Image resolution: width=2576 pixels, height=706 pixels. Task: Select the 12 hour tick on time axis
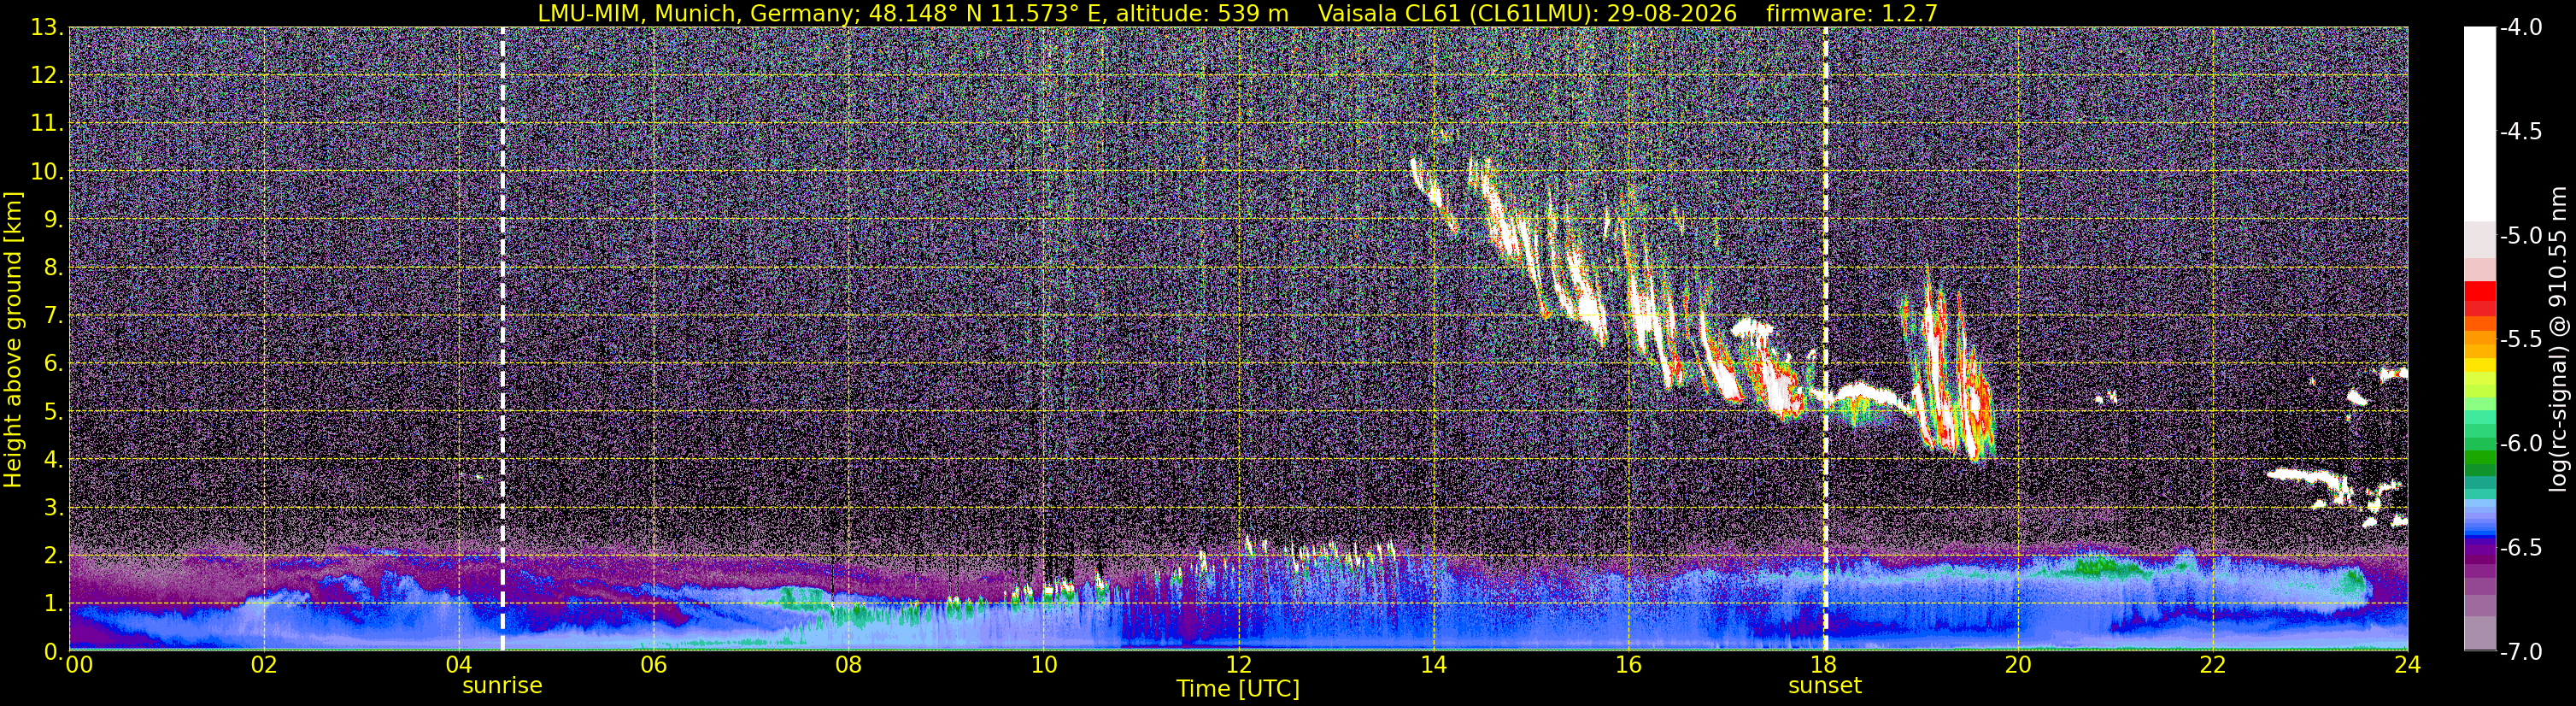click(1238, 664)
